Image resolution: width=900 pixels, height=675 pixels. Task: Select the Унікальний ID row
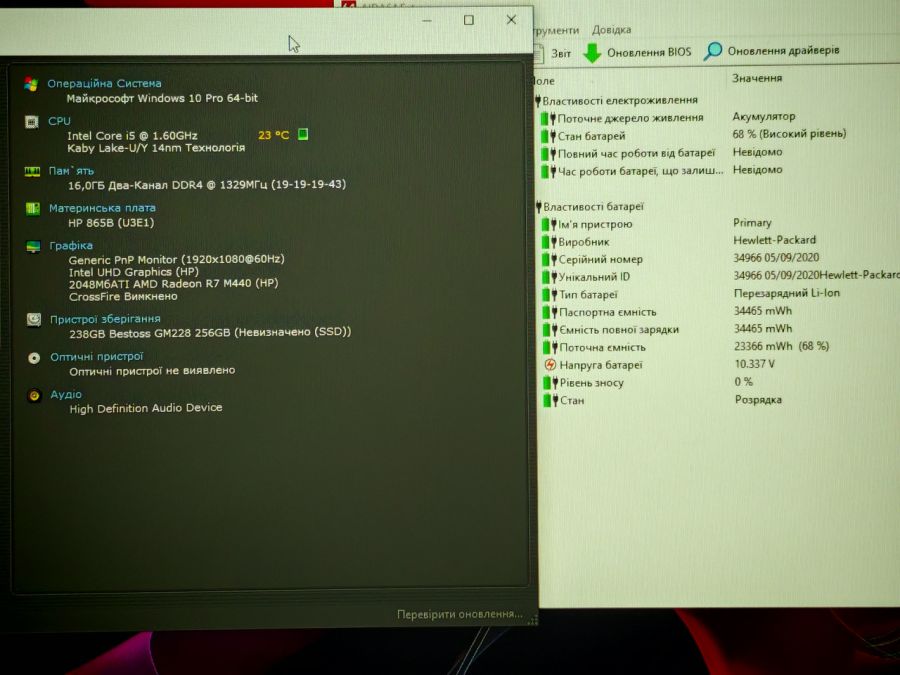[x=721, y=277]
